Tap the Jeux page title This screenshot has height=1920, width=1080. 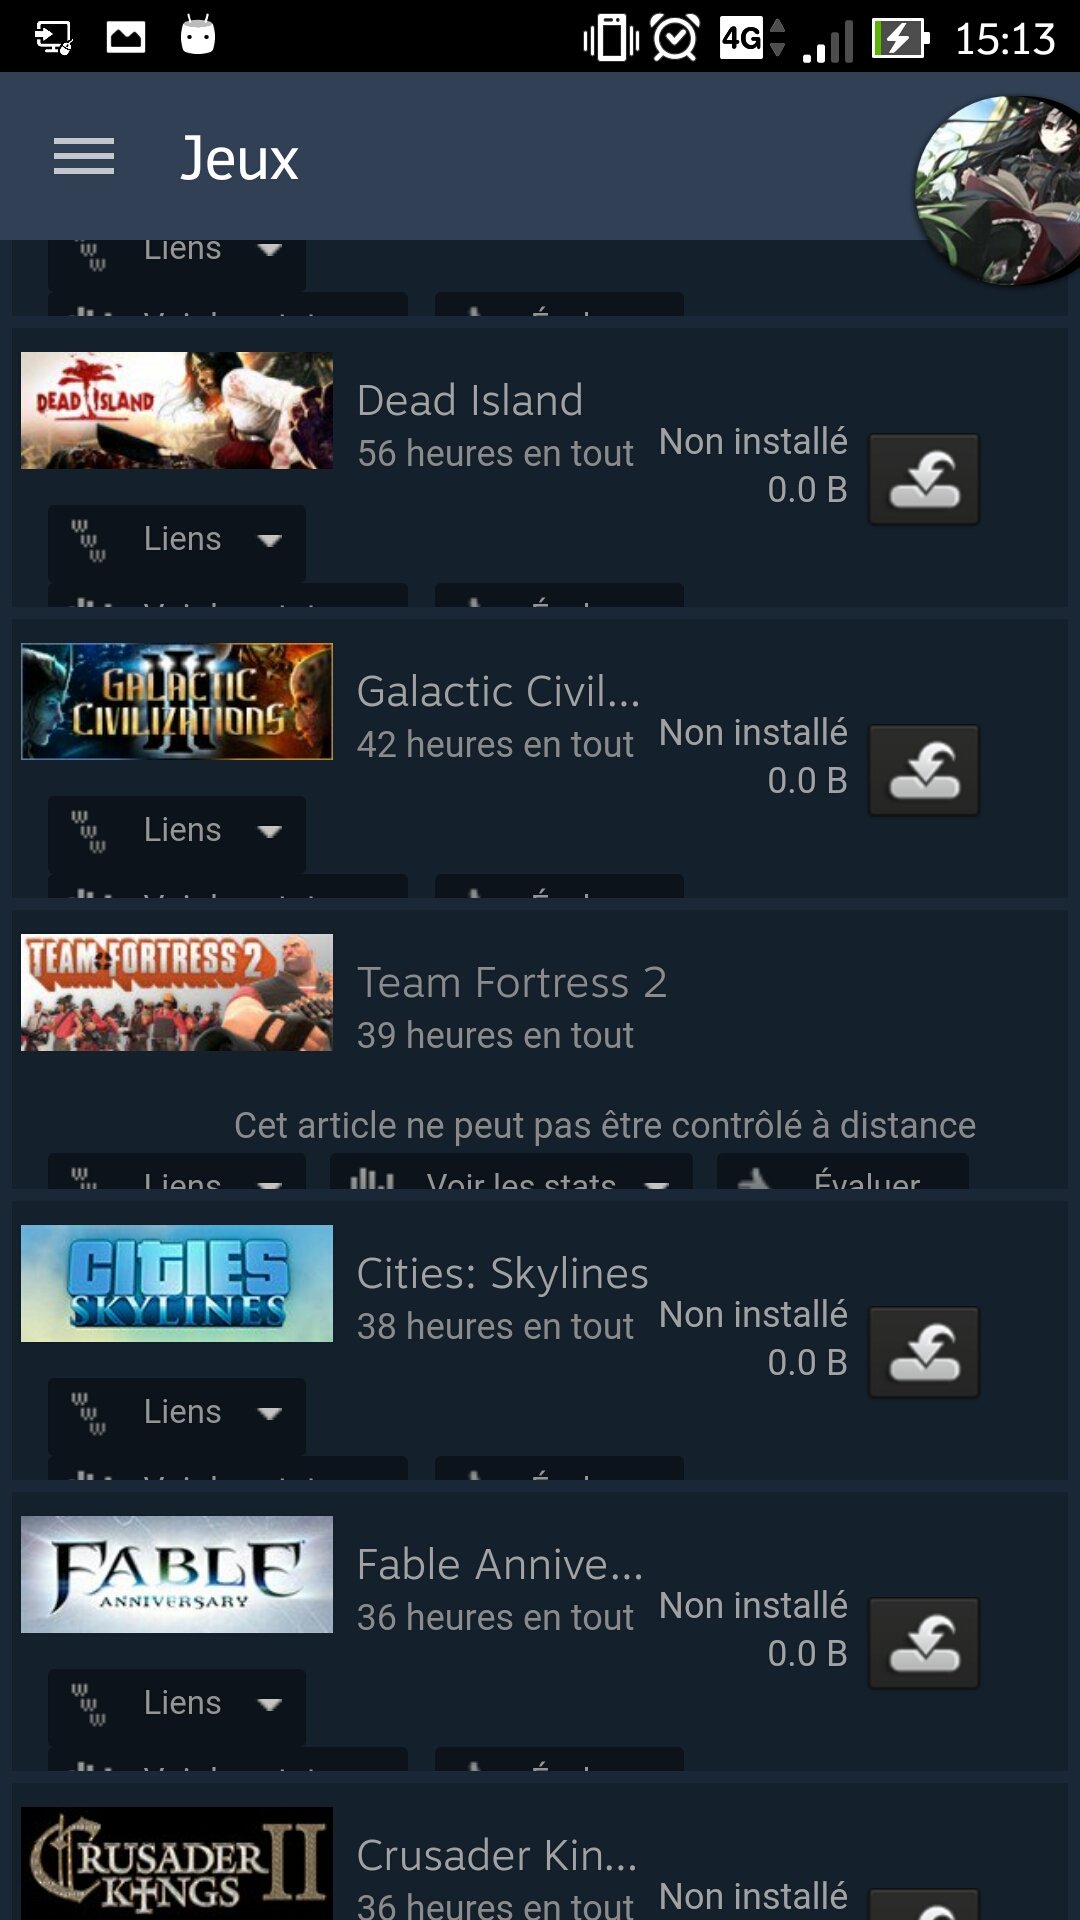click(x=239, y=158)
